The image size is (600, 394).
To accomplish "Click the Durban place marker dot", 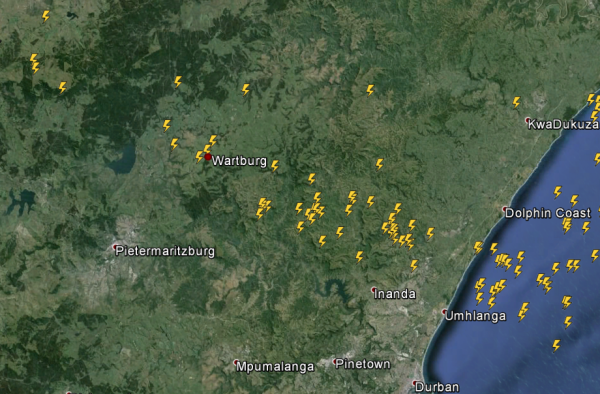I will pos(414,383).
